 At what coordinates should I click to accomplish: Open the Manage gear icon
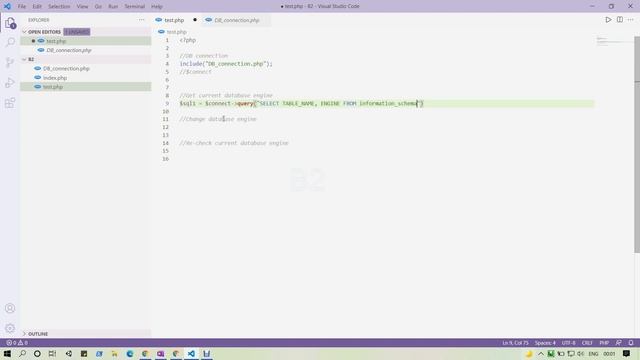[10, 329]
